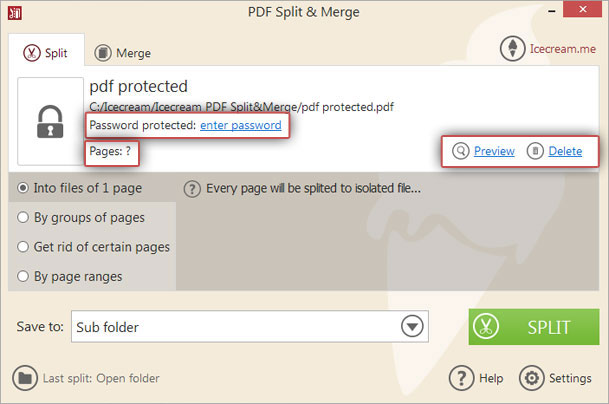Open the Preview link

tap(494, 151)
